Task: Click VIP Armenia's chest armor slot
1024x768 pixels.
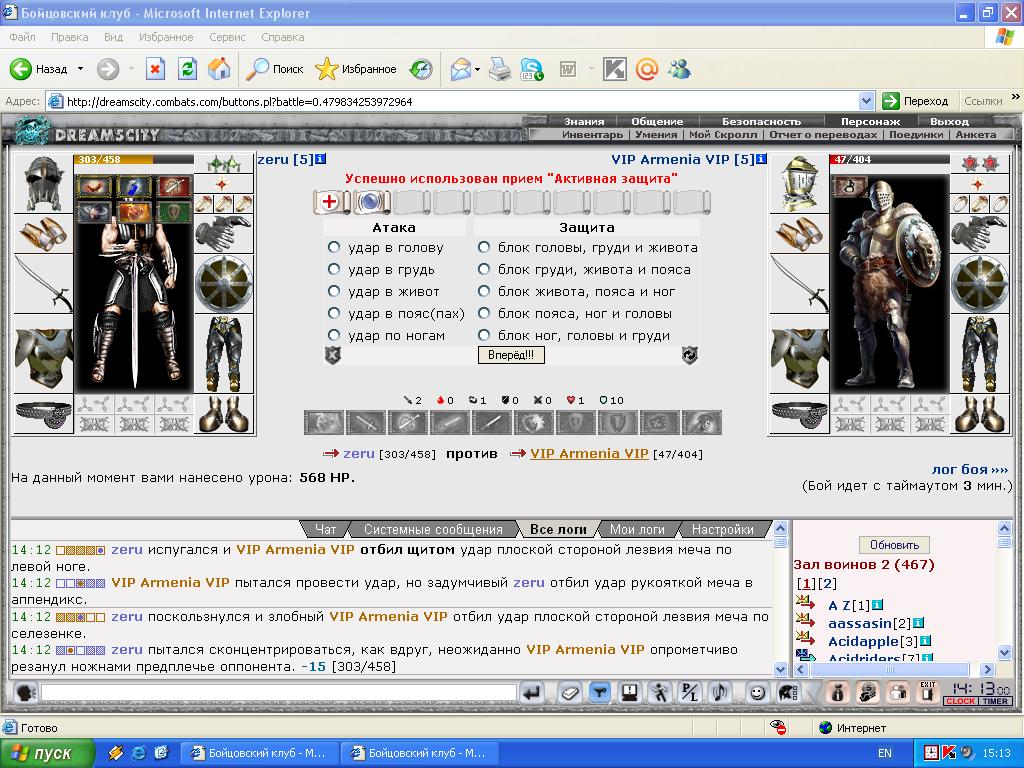Action: click(799, 354)
